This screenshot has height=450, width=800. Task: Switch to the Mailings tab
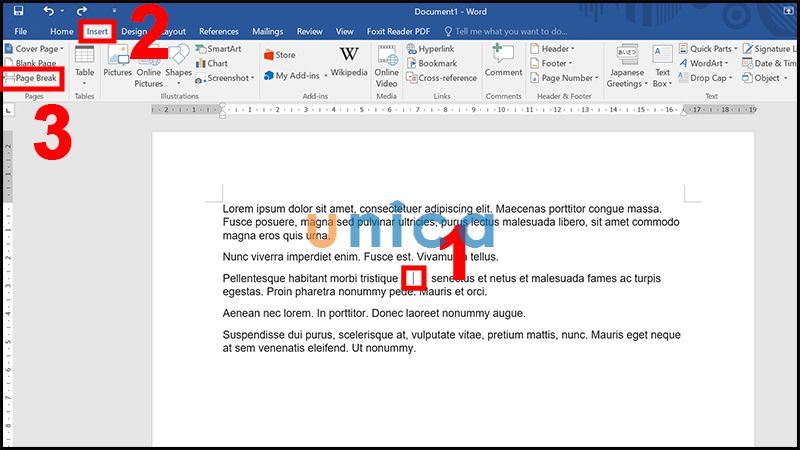click(267, 31)
